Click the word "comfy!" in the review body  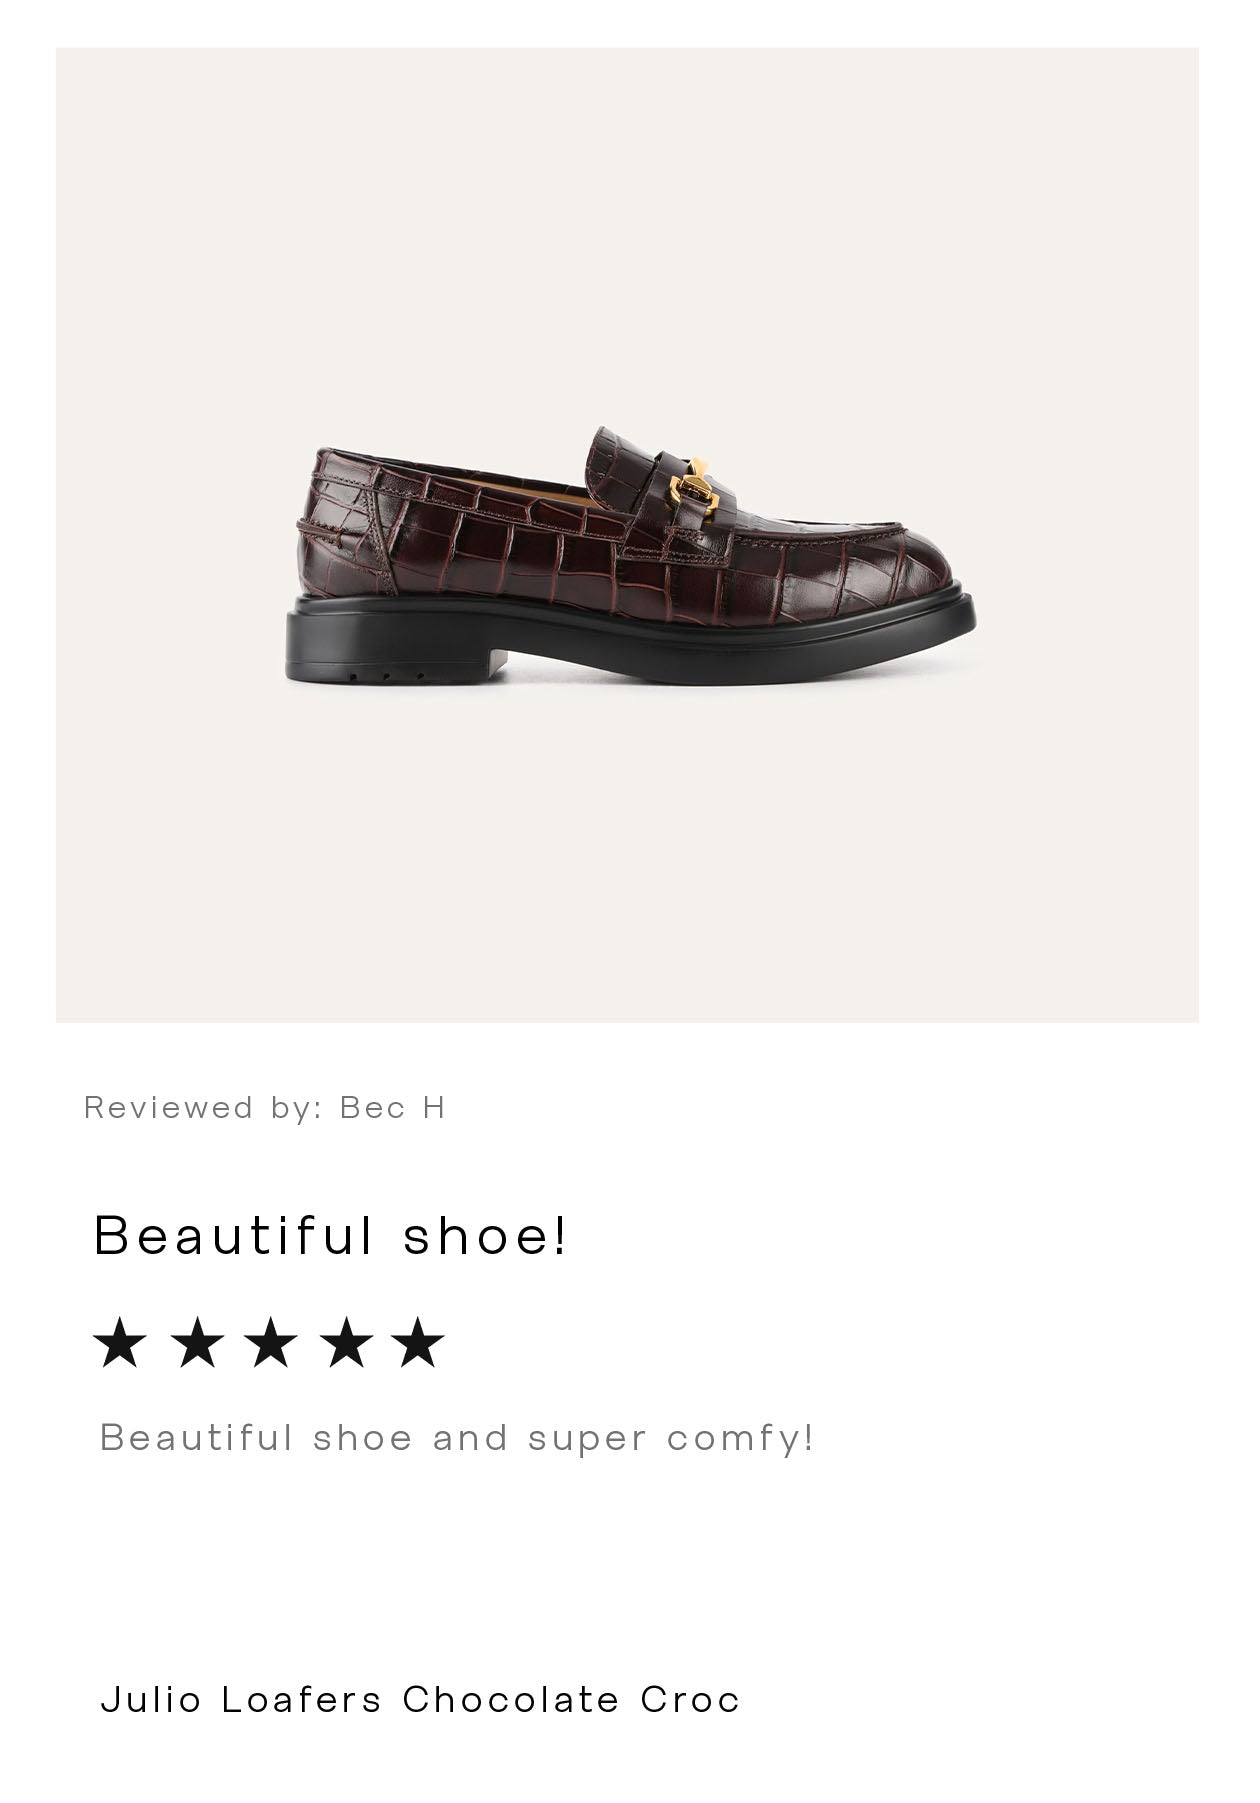coord(740,1438)
